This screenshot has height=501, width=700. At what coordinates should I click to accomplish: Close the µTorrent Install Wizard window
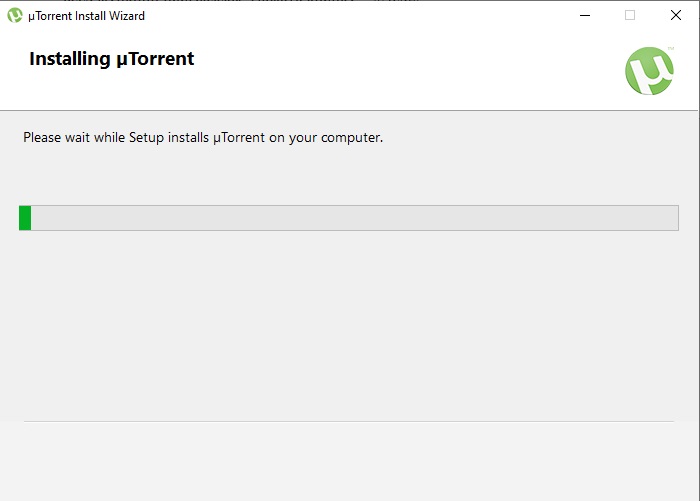676,16
